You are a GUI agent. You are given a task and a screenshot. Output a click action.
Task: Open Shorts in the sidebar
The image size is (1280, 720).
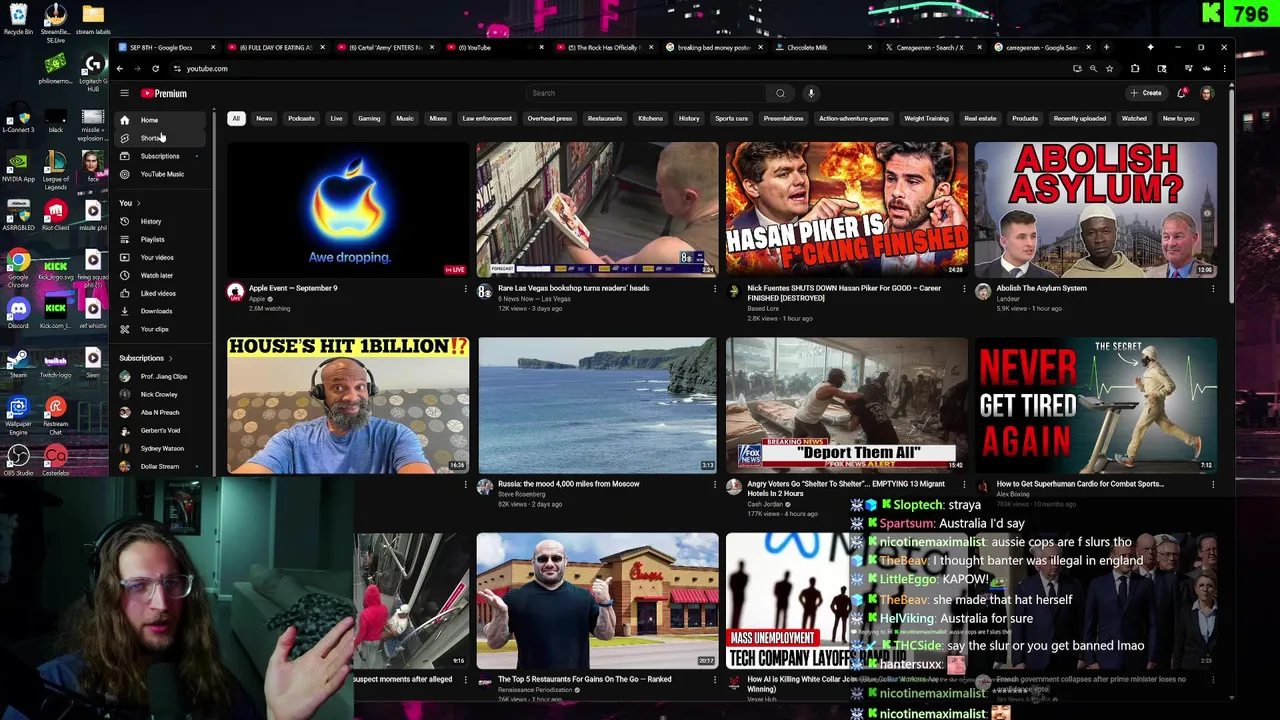click(x=160, y=138)
